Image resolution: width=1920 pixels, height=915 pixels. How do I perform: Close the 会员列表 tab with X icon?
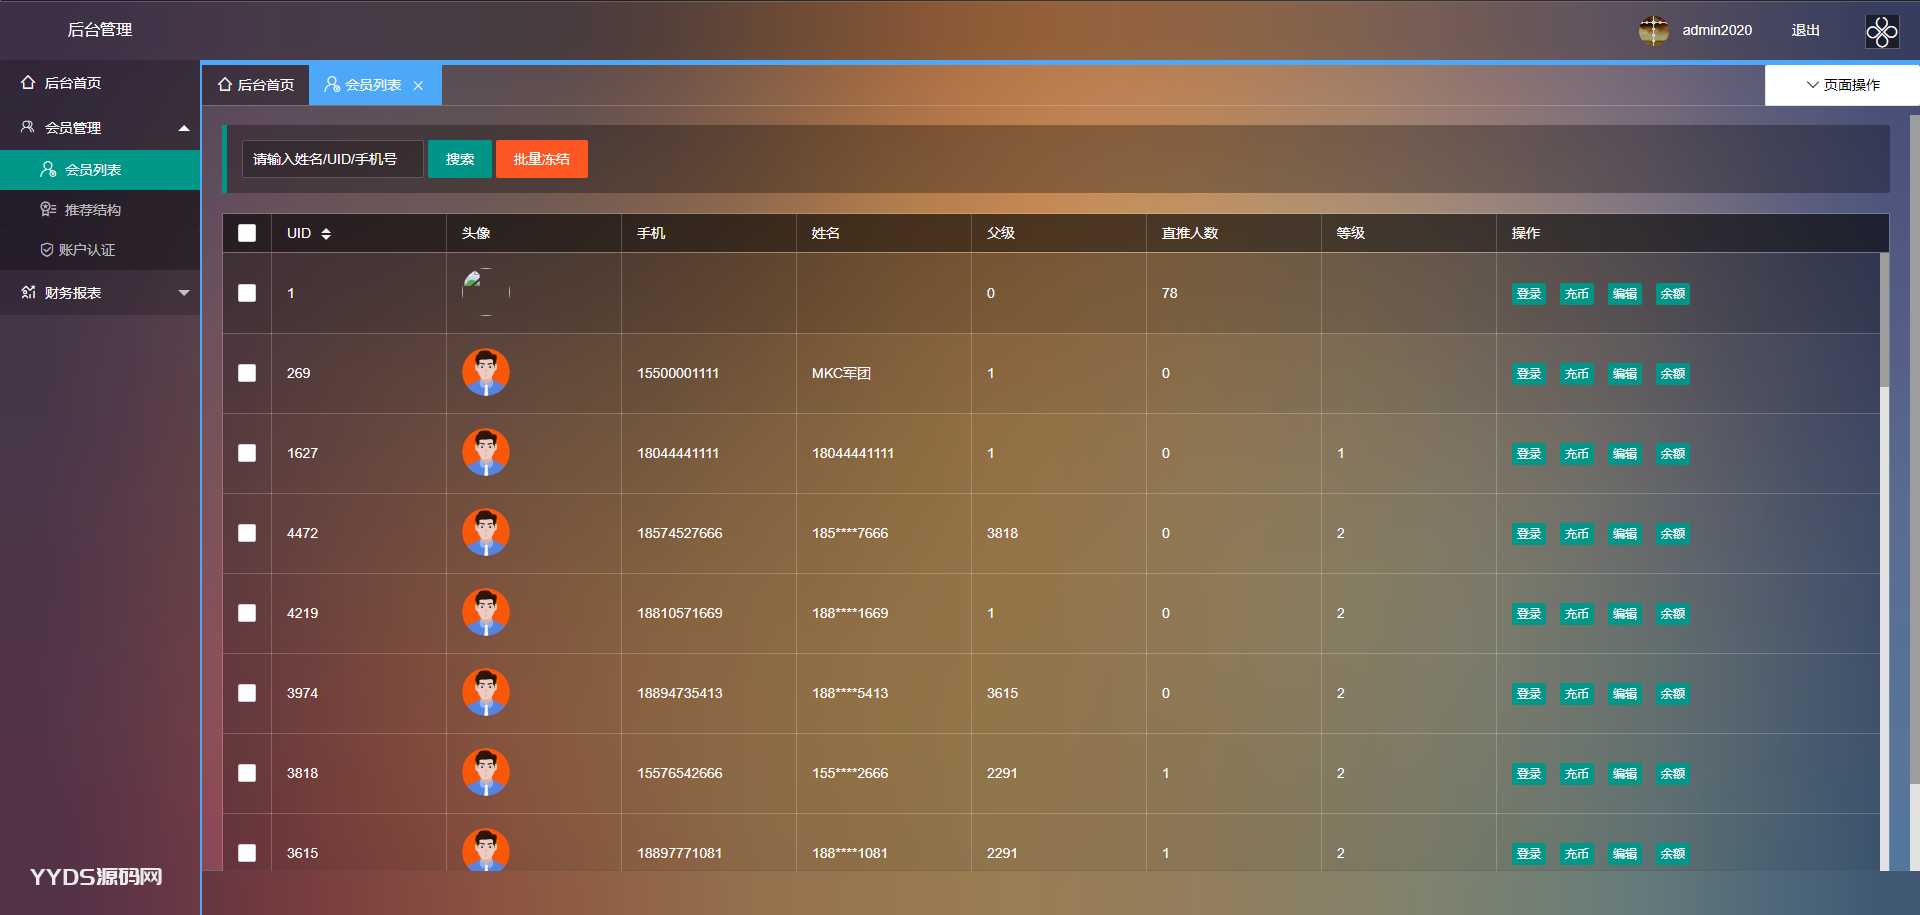coord(418,86)
